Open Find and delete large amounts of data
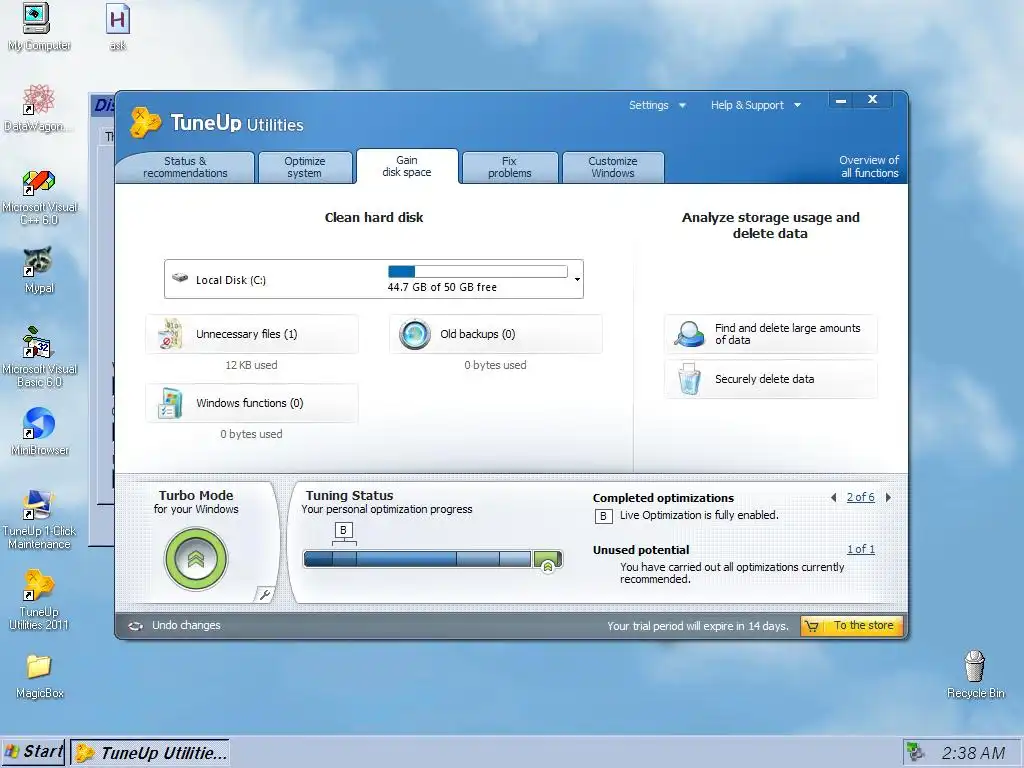The image size is (1024, 768). 771,334
